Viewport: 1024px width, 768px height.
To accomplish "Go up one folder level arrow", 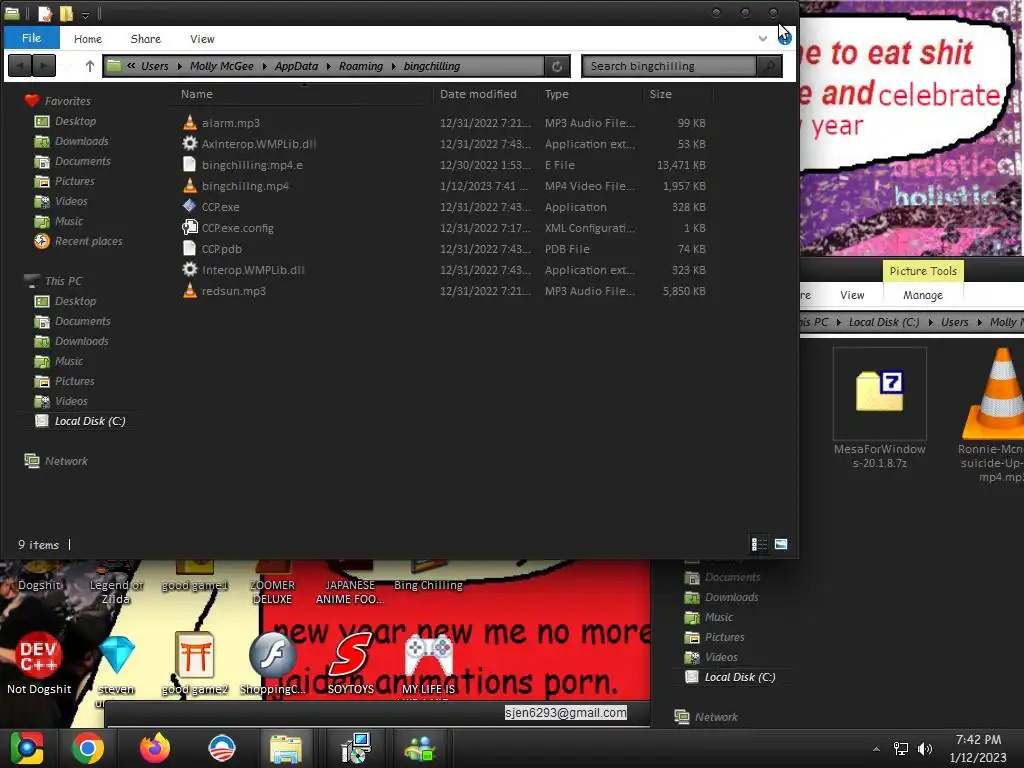I will pos(89,66).
